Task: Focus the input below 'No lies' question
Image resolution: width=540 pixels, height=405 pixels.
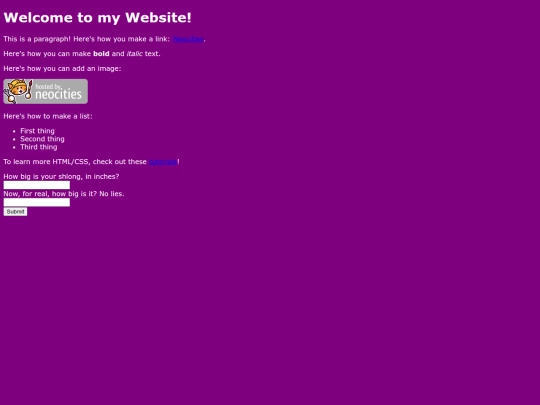Action: pos(37,202)
